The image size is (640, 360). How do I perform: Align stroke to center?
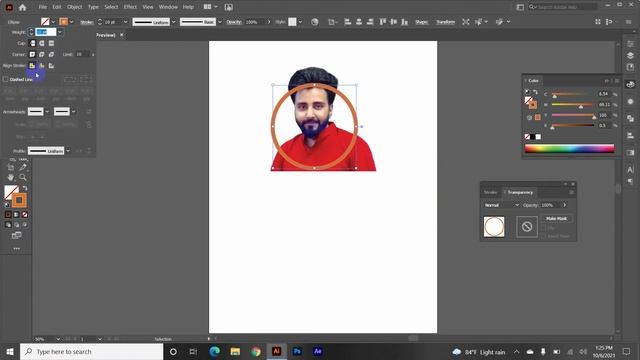point(32,65)
